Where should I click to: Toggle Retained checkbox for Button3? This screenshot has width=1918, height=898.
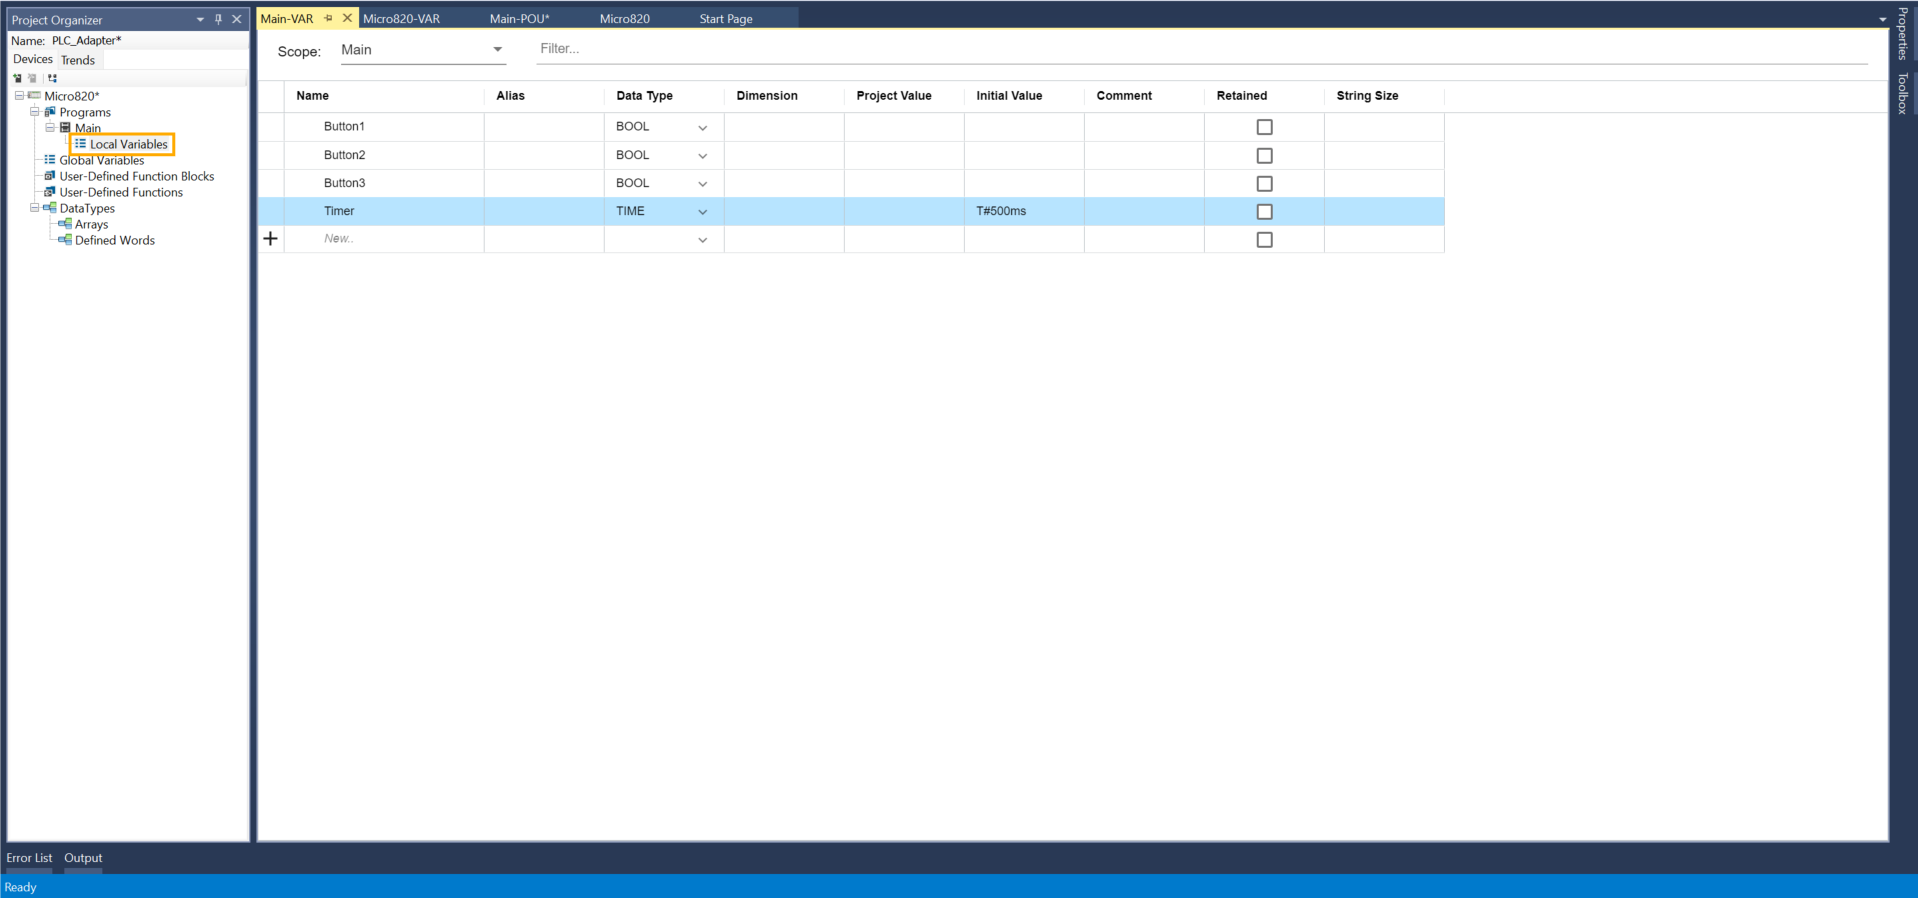pos(1264,184)
